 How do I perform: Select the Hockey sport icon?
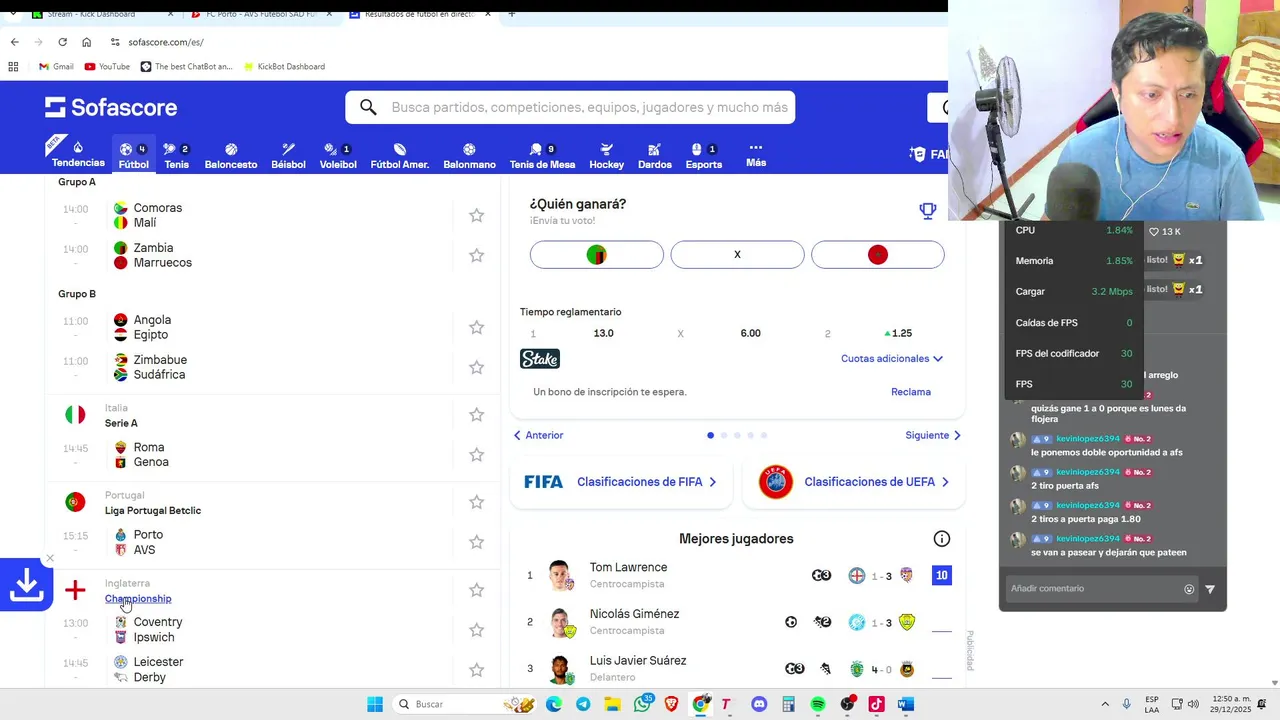[606, 155]
